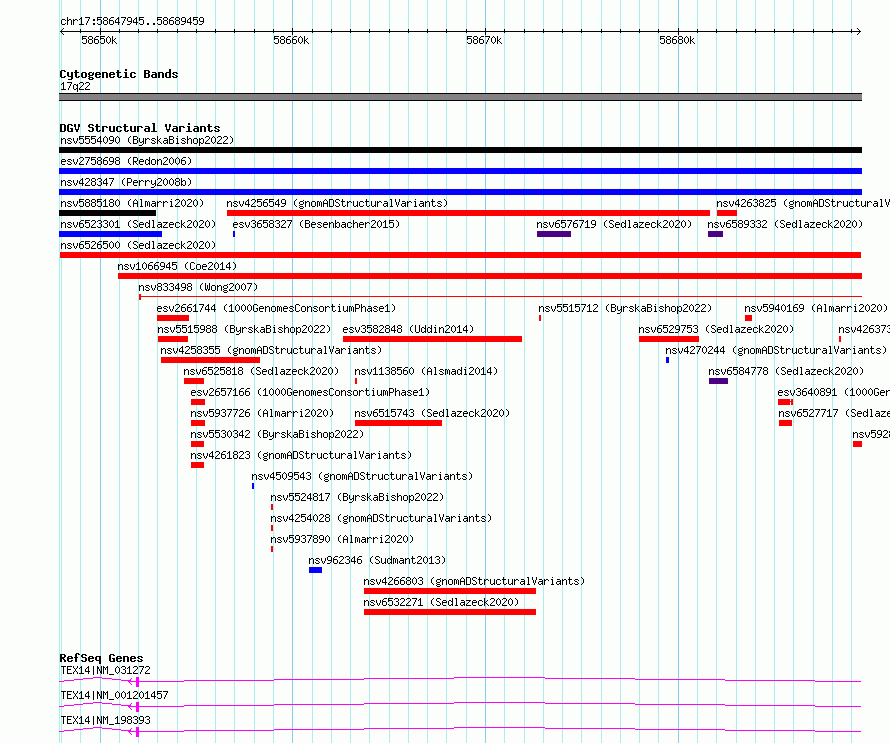Open the TEX14|NM_198393 gene label
The height and width of the screenshot is (743, 890).
click(x=106, y=720)
